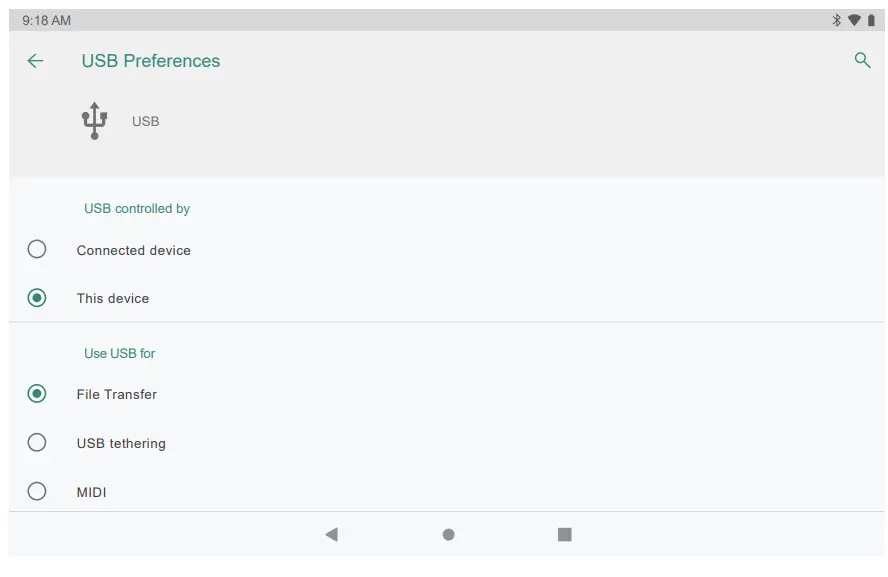Tap the 9:18 AM clock
Image resolution: width=888 pixels, height=577 pixels.
pyautogui.click(x=46, y=20)
